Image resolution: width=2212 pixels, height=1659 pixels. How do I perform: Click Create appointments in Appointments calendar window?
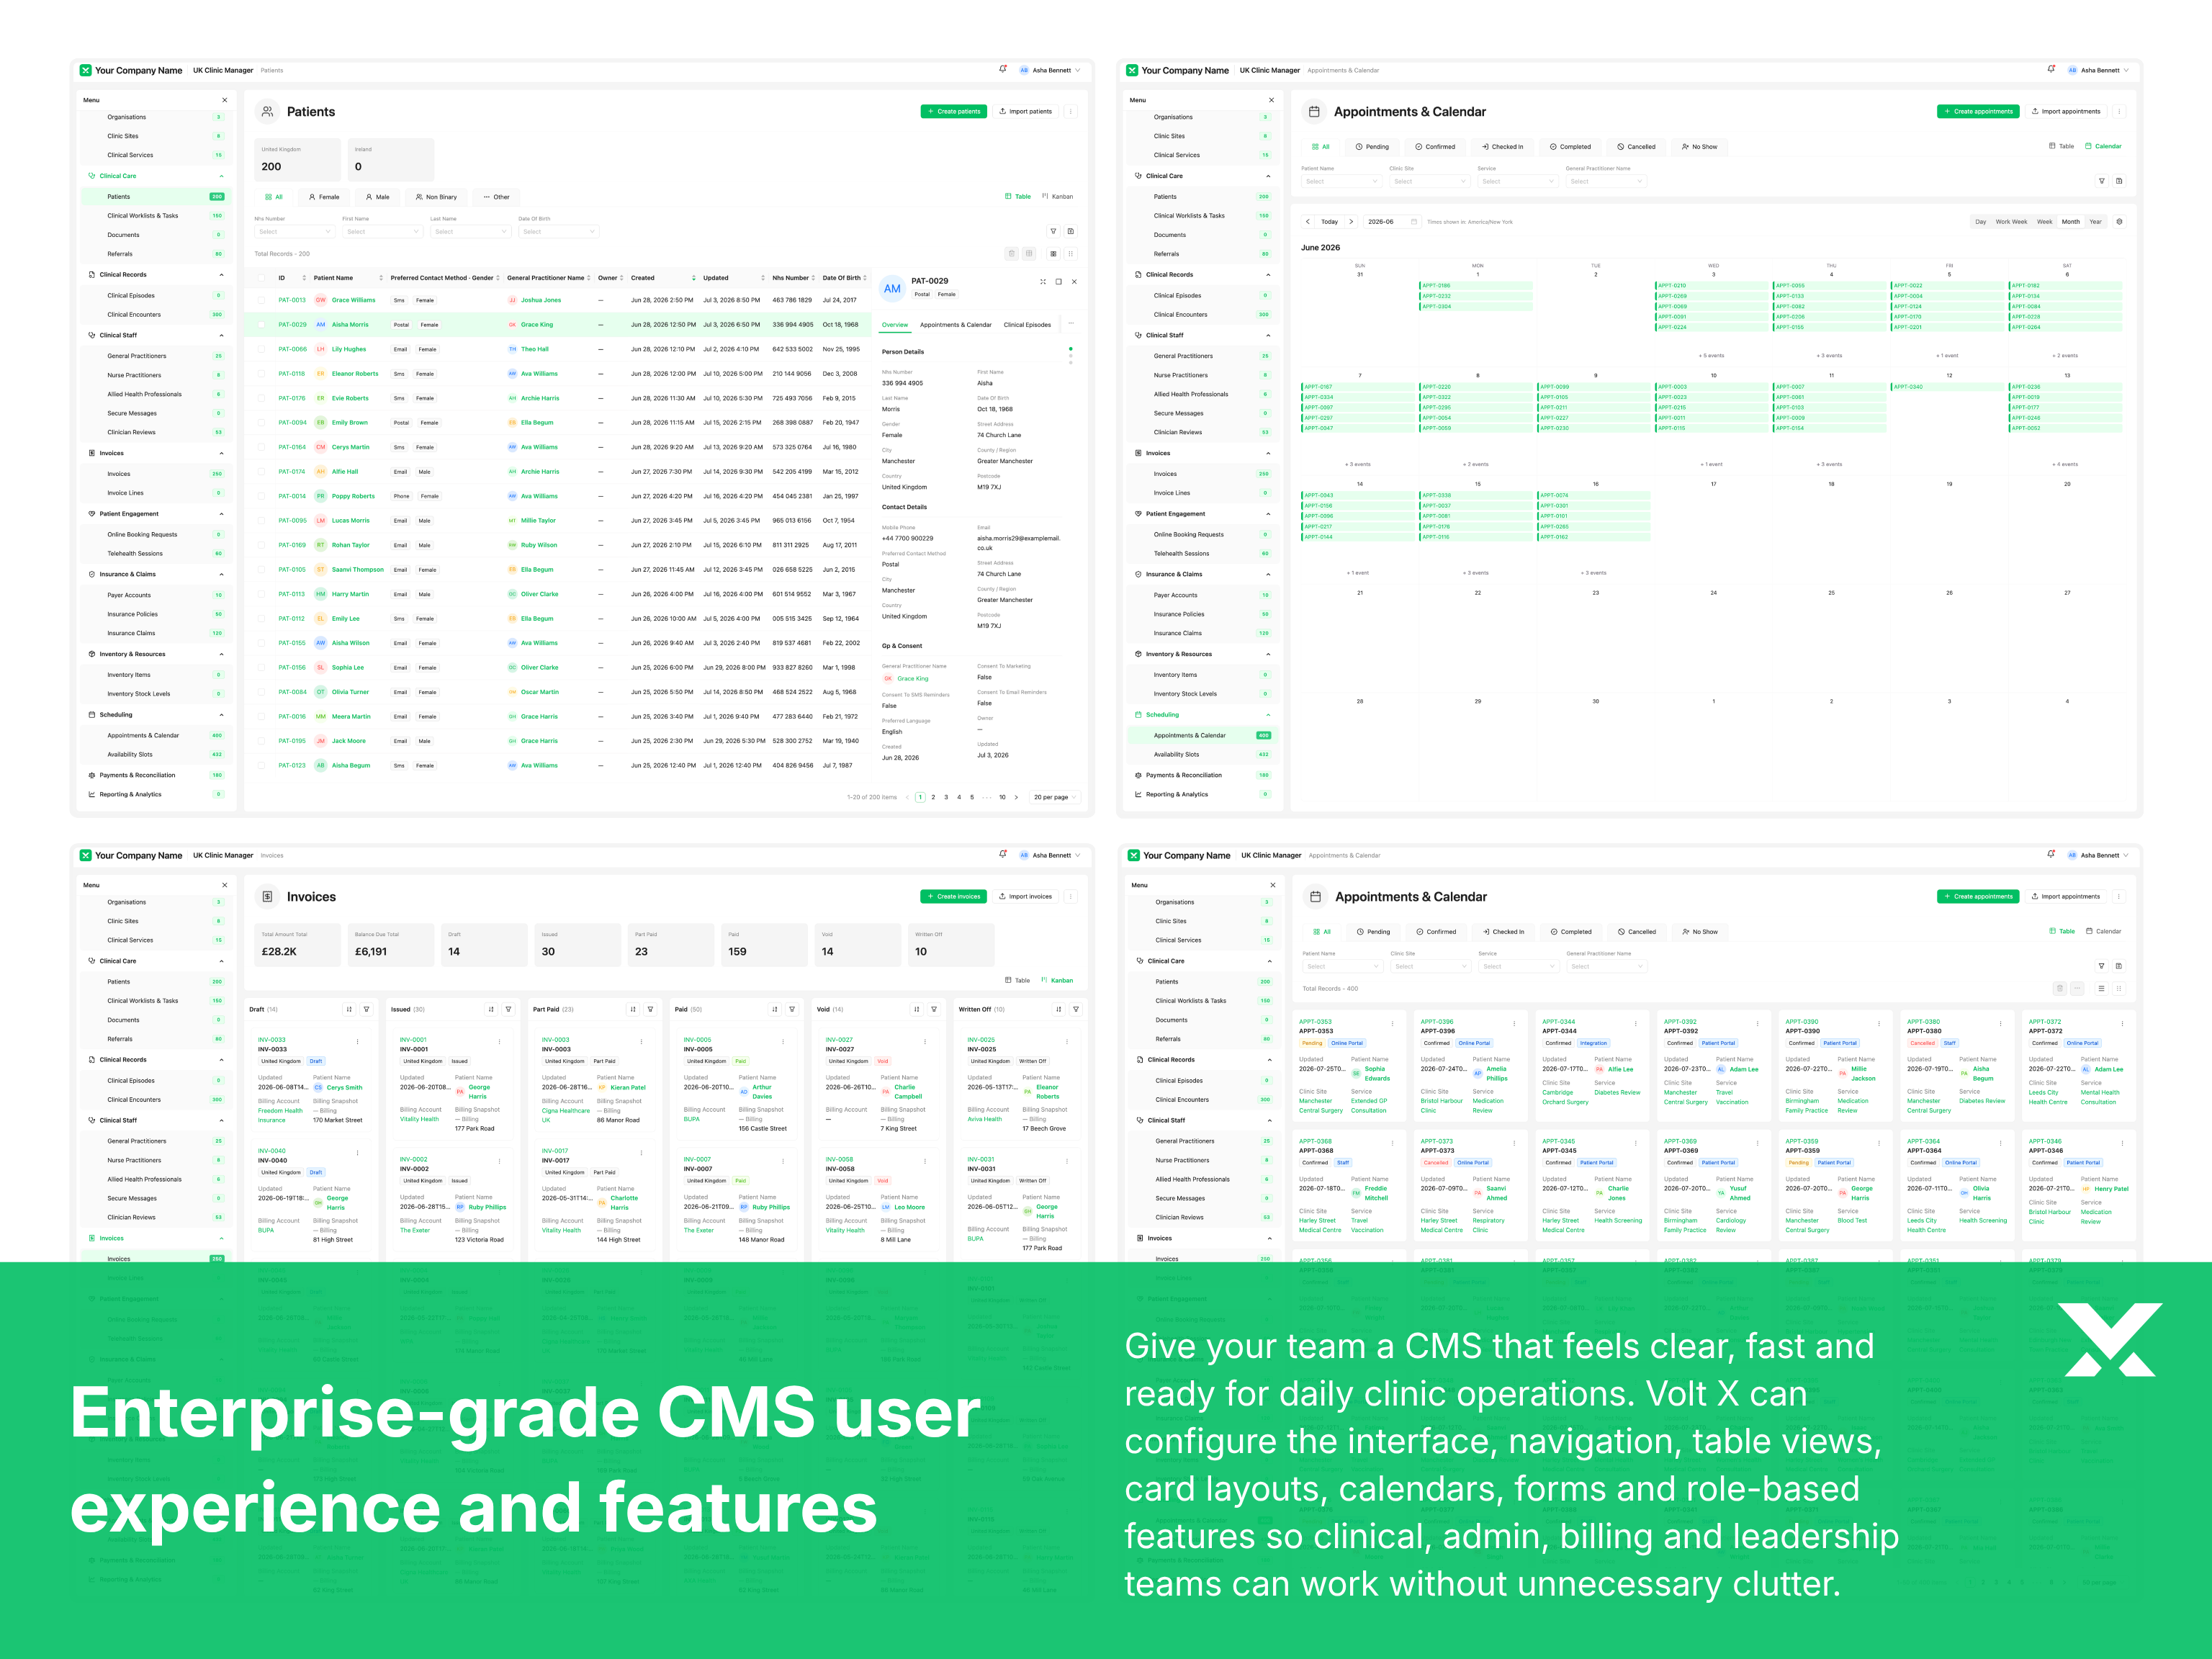1978,112
